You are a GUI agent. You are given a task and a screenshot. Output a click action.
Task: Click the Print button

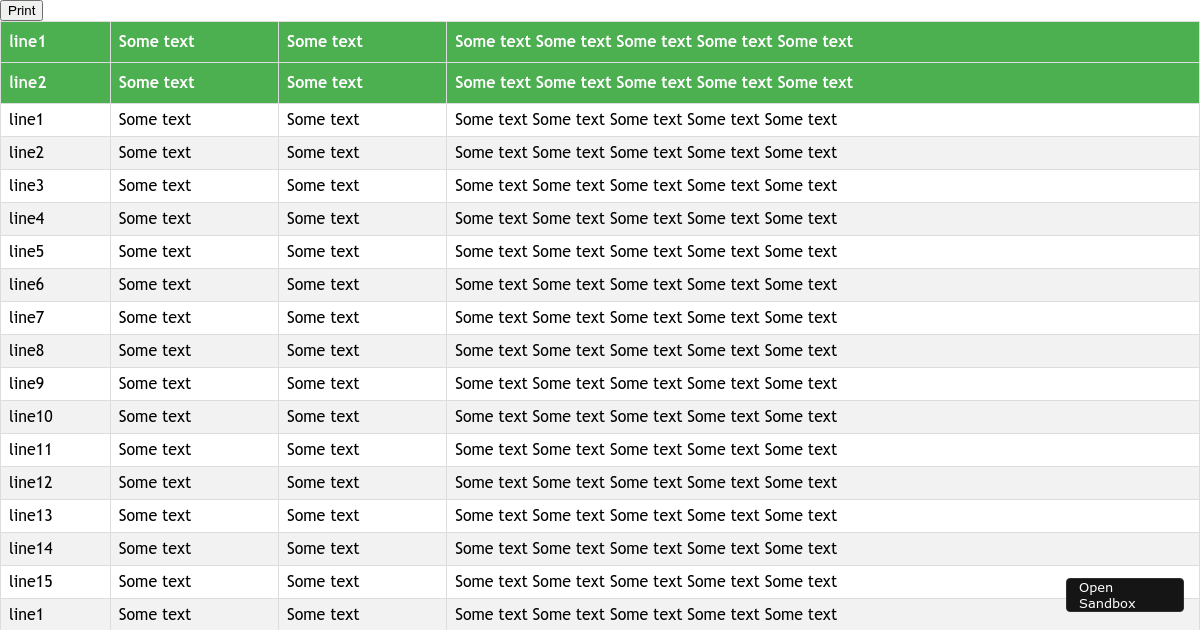point(21,10)
